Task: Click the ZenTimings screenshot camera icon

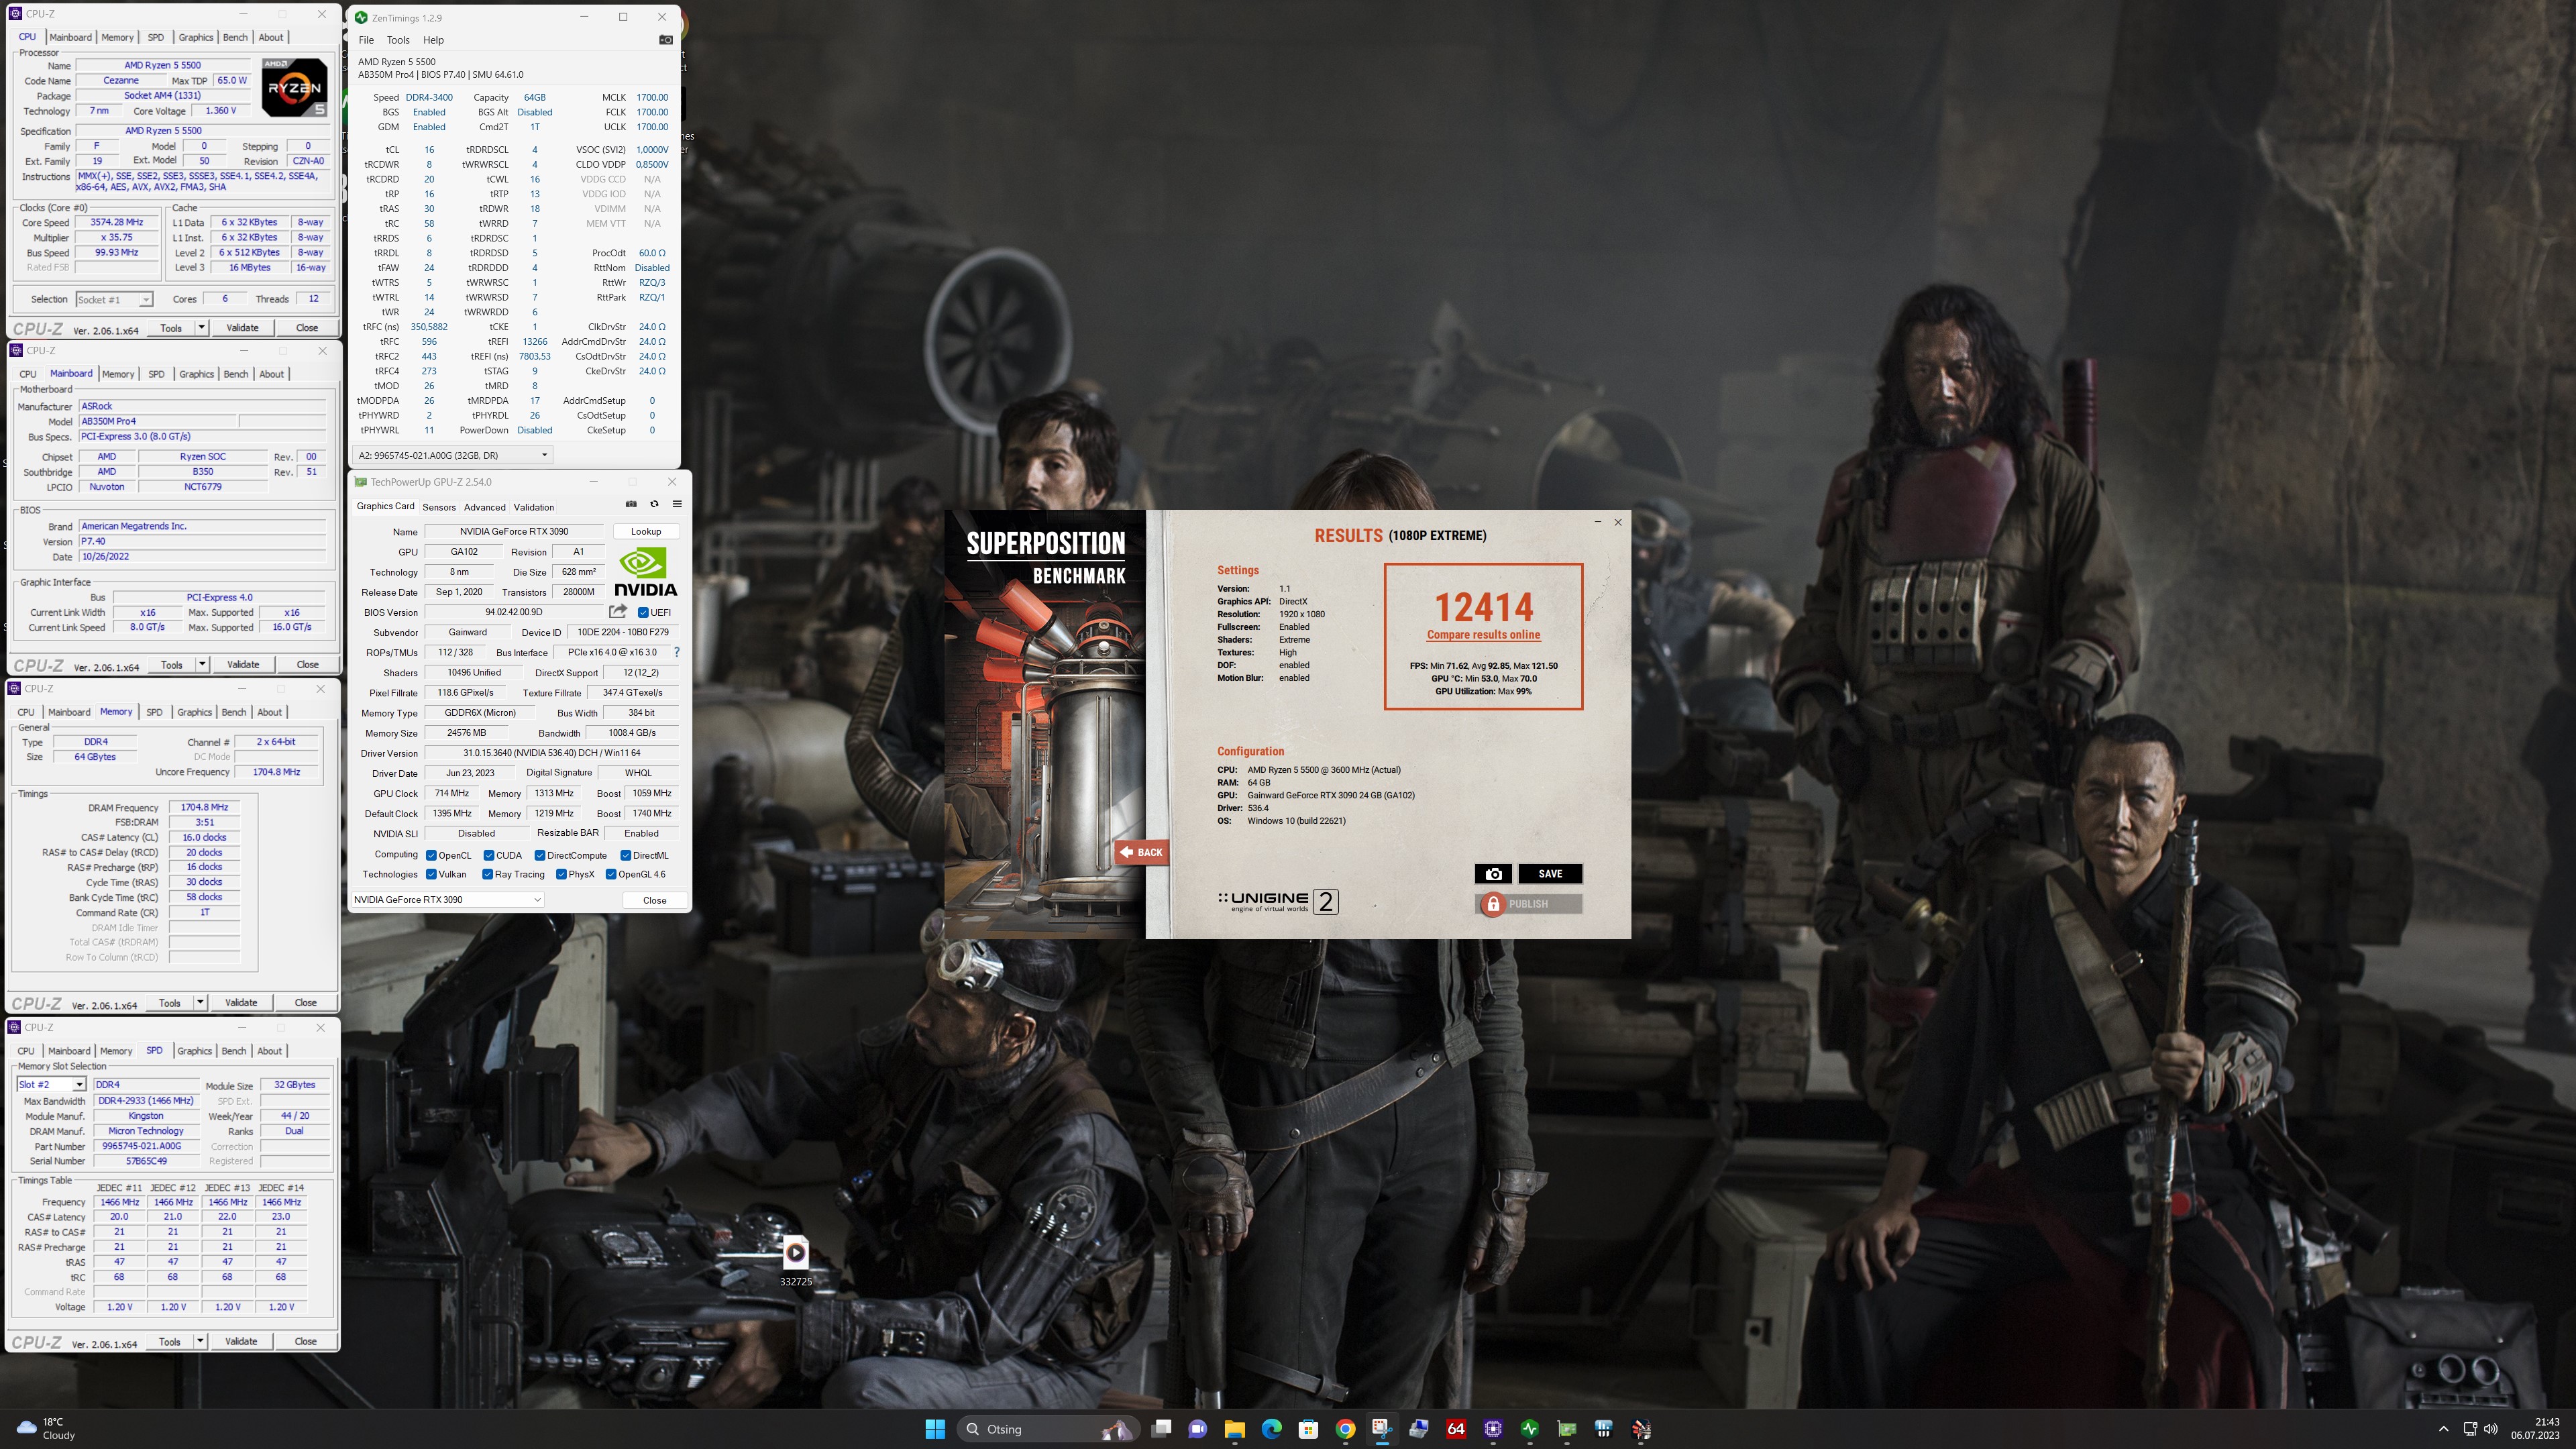Action: click(x=665, y=40)
